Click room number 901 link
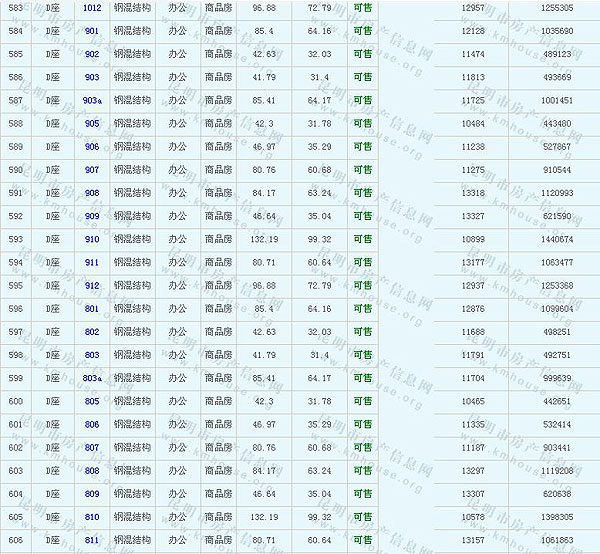Viewport: 600px width, 554px height. point(92,31)
